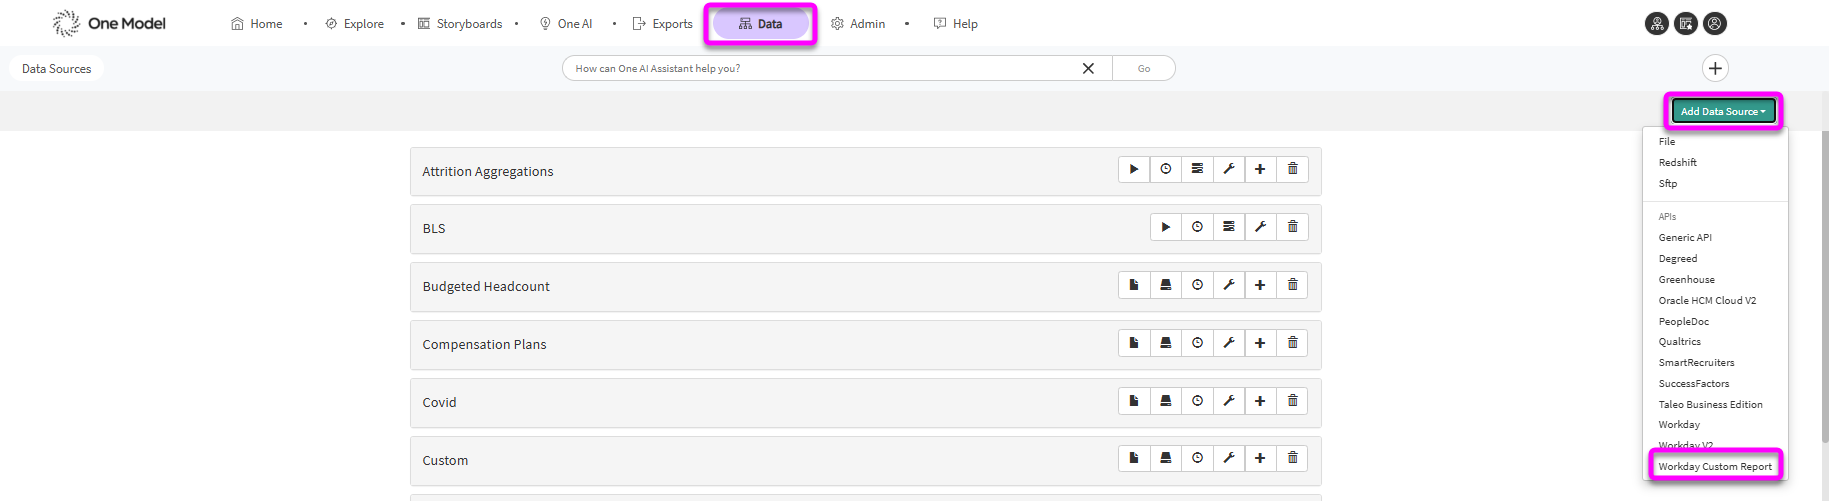1829x501 pixels.
Task: Click the plus icon in Covid row
Action: 1260,401
